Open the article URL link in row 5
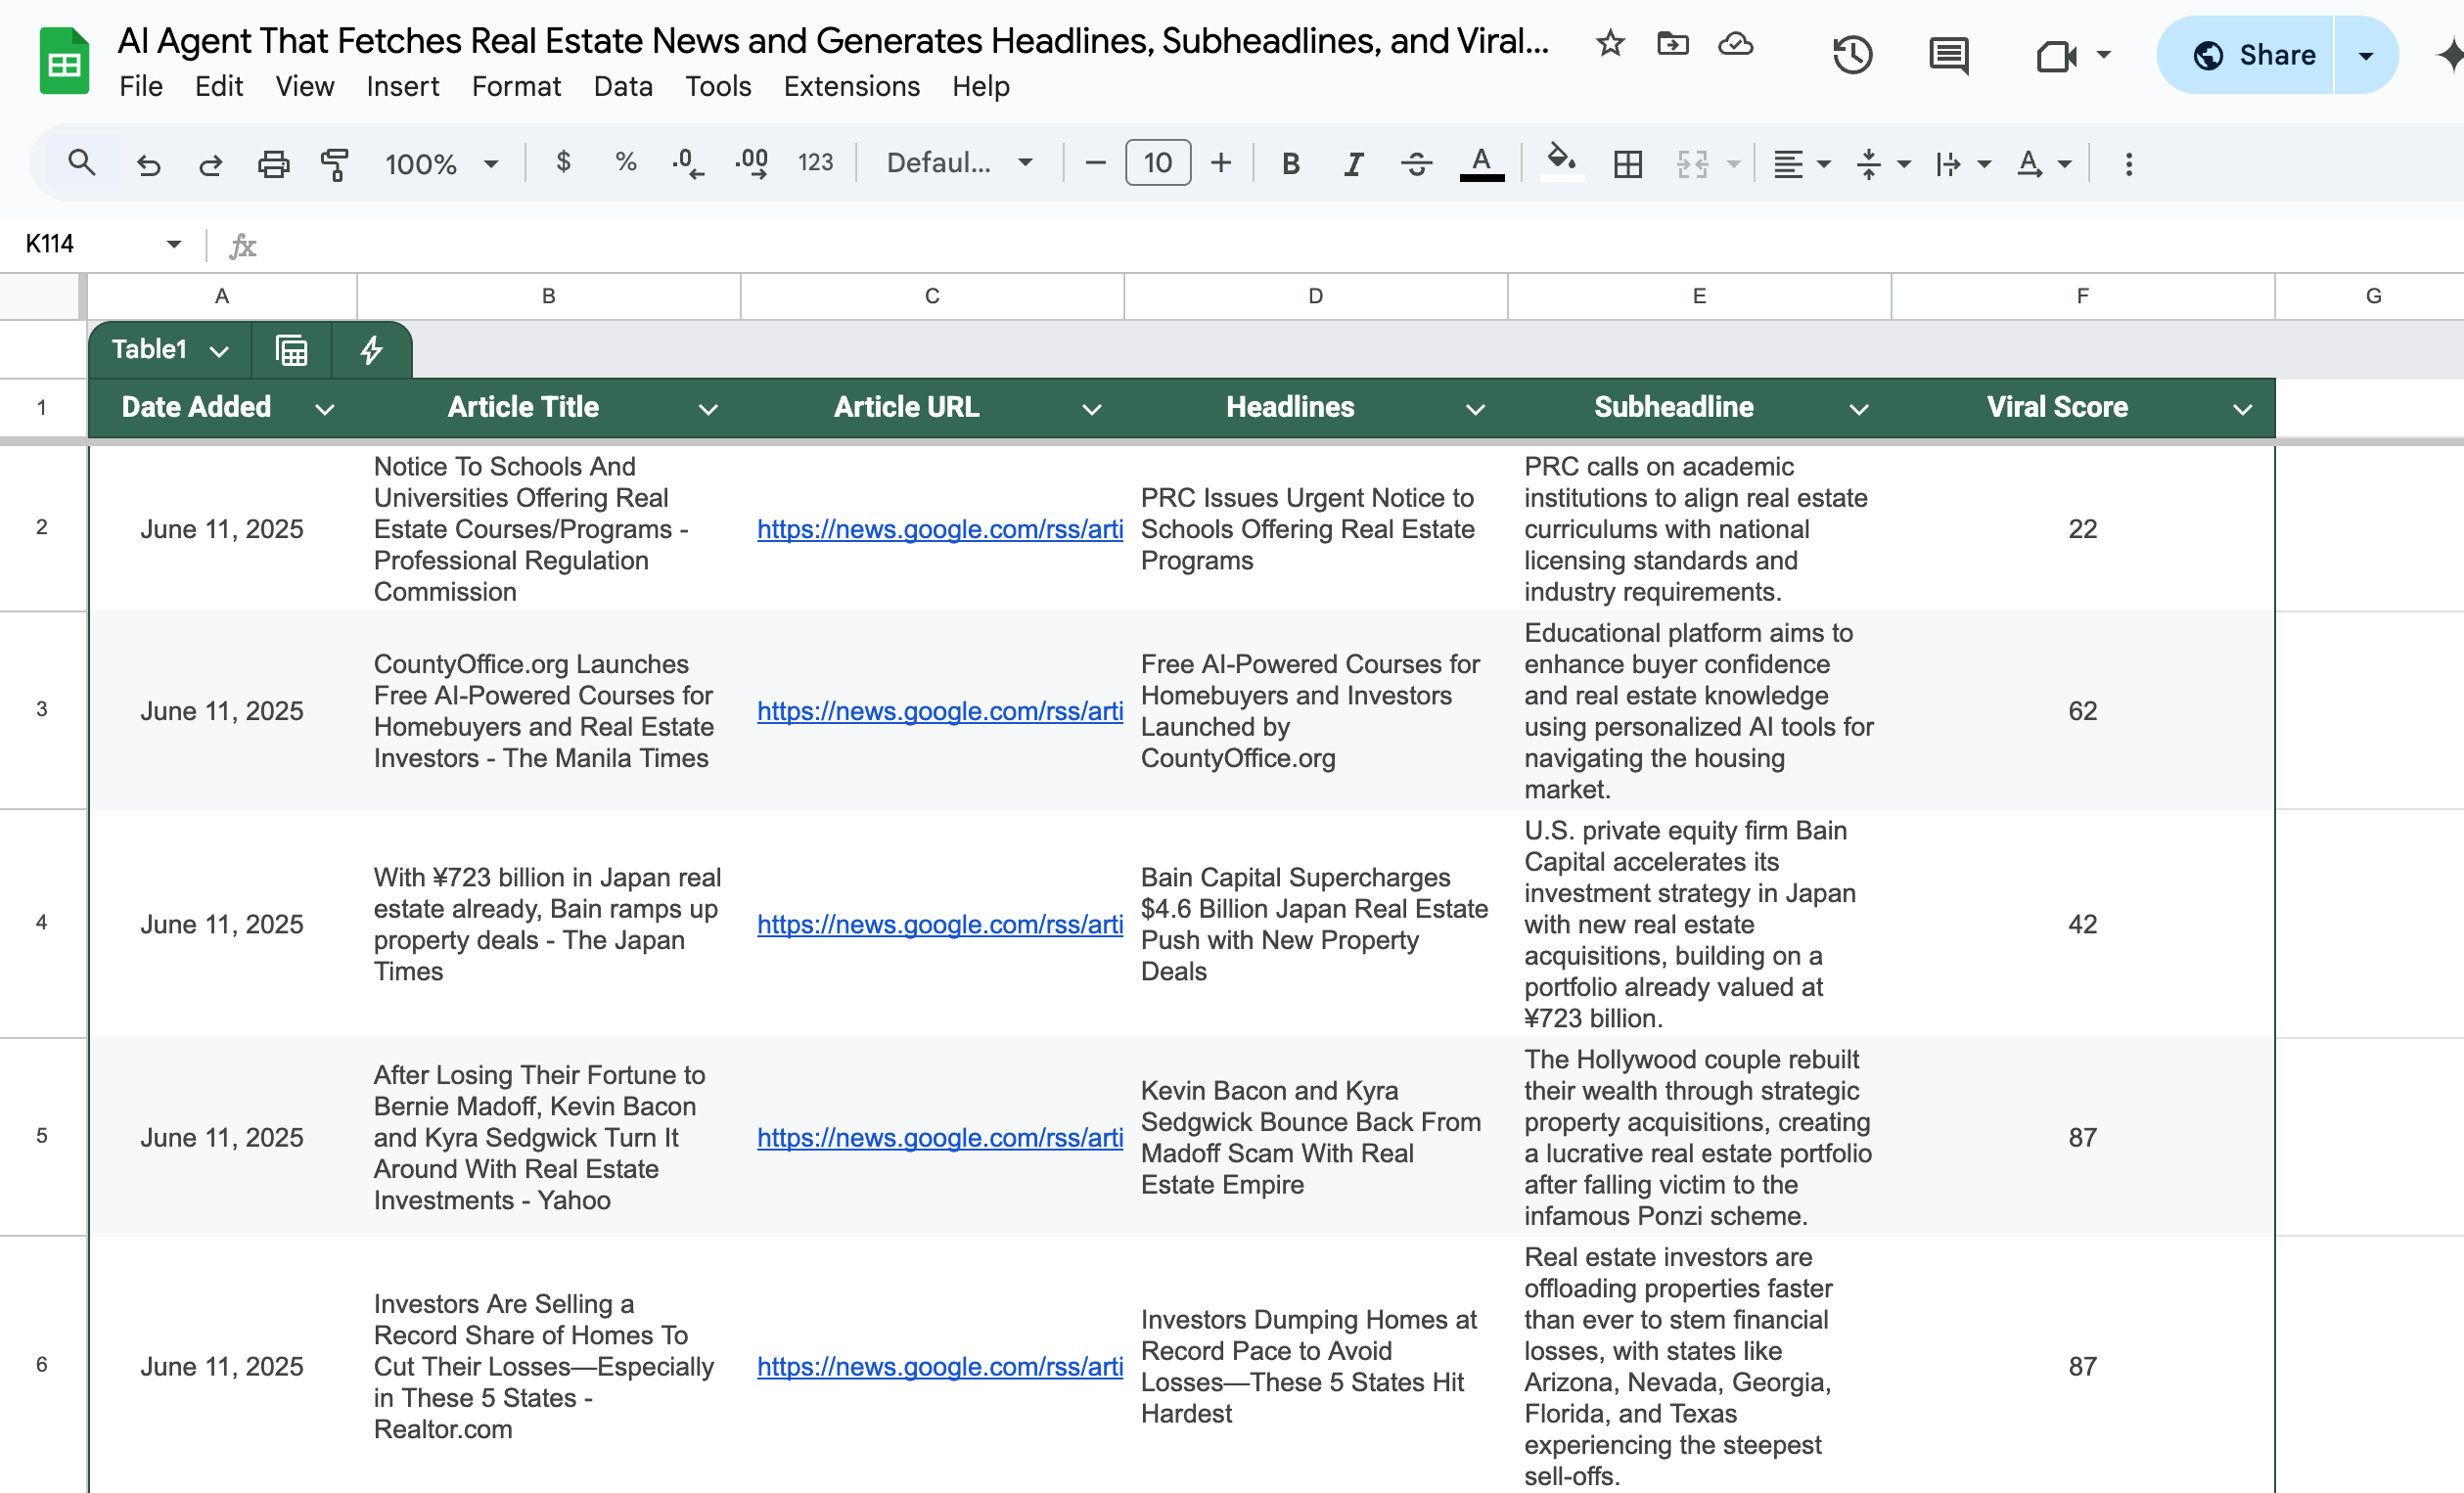The image size is (2464, 1493). point(939,1137)
